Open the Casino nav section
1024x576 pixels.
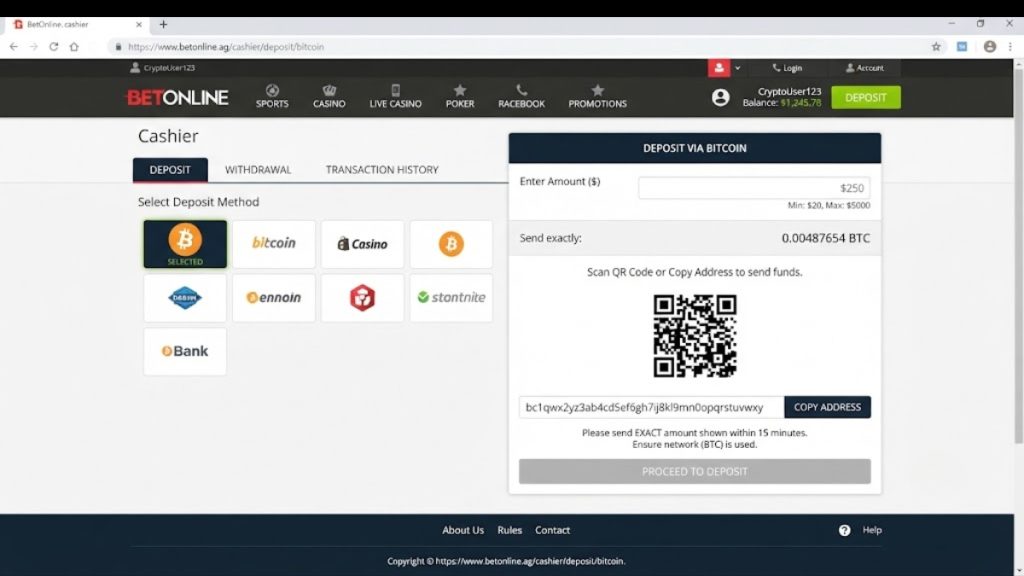tap(329, 97)
